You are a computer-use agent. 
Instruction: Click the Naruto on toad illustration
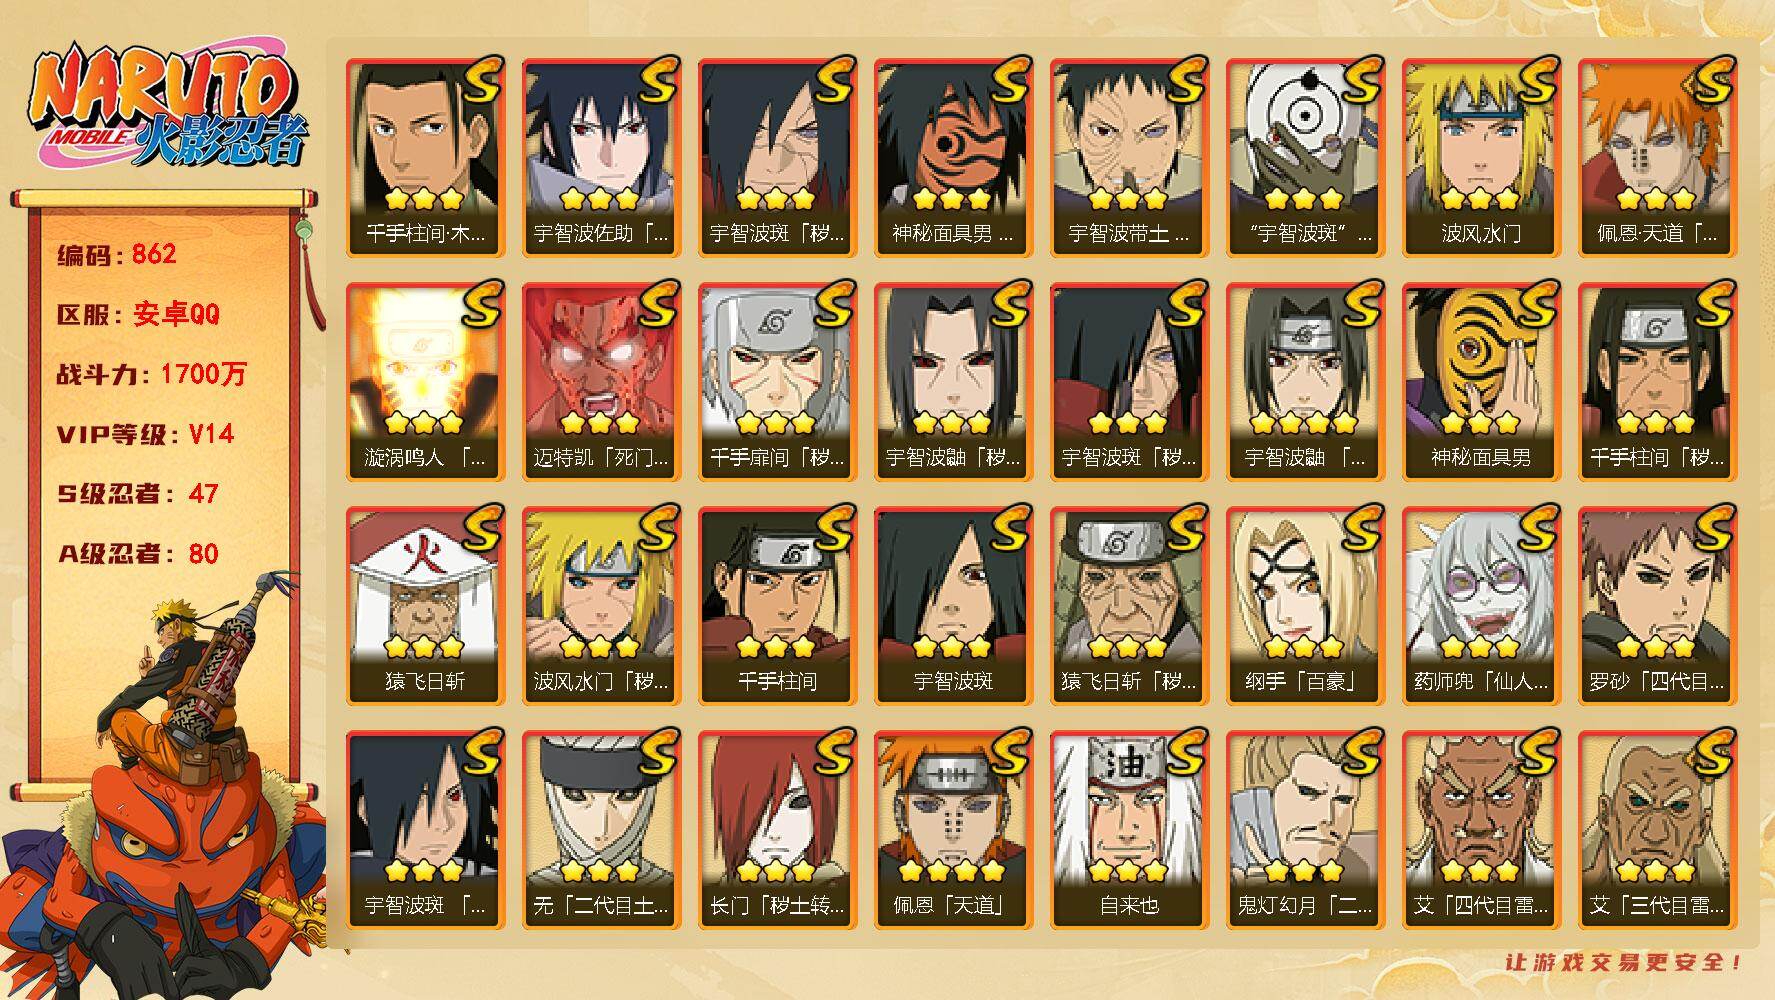point(165,790)
